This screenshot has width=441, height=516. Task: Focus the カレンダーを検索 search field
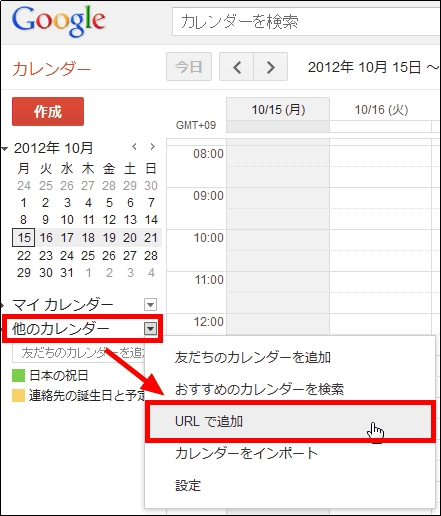[x=306, y=22]
